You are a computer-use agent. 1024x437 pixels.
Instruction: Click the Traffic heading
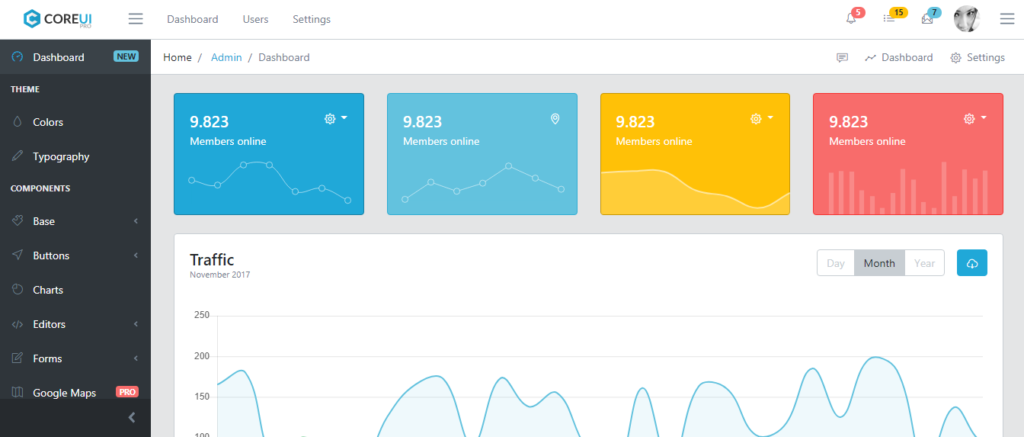point(212,259)
